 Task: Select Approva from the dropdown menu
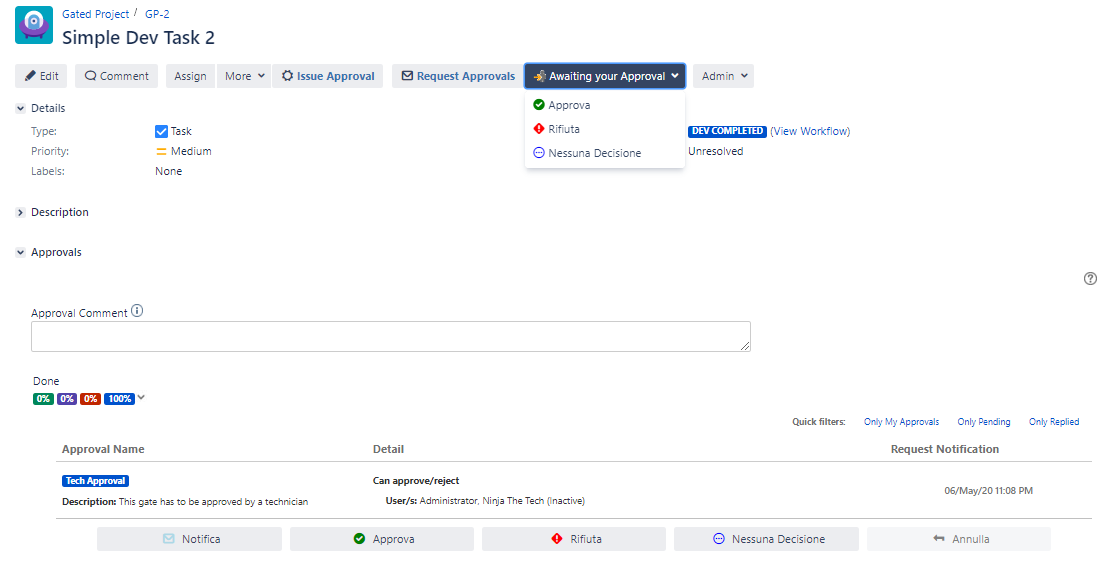click(x=569, y=105)
